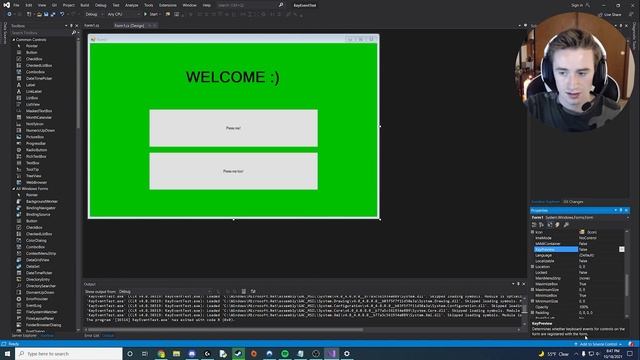The image size is (640, 360).
Task: Click Add to Source Control
Action: click(598, 344)
